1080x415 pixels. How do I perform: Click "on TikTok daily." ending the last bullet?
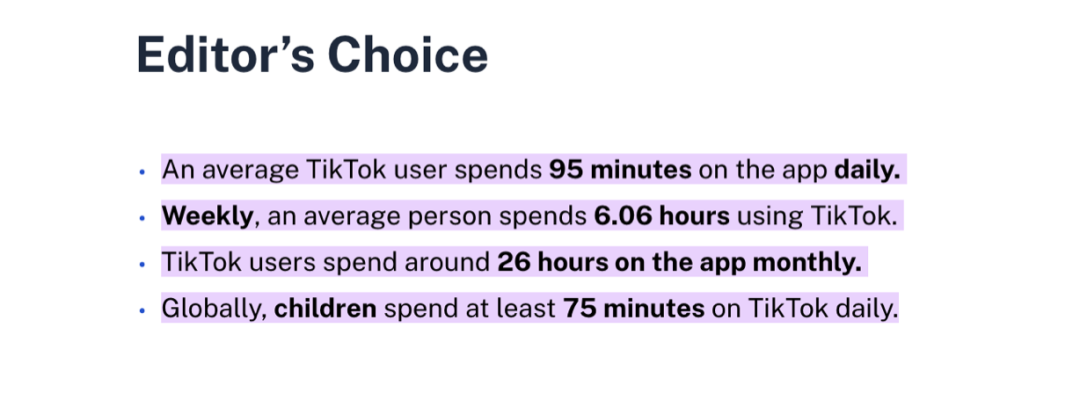click(805, 310)
